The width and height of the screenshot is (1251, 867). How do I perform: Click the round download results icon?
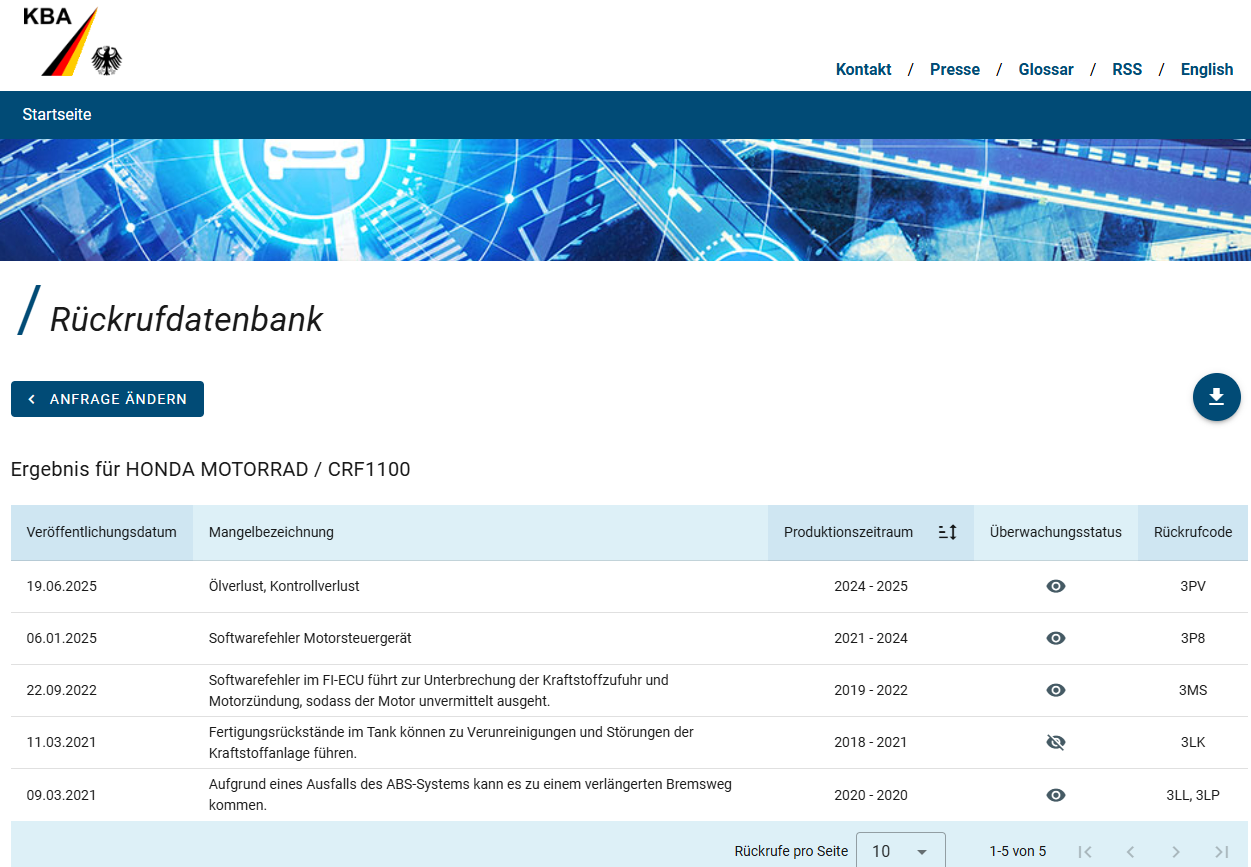click(1216, 397)
